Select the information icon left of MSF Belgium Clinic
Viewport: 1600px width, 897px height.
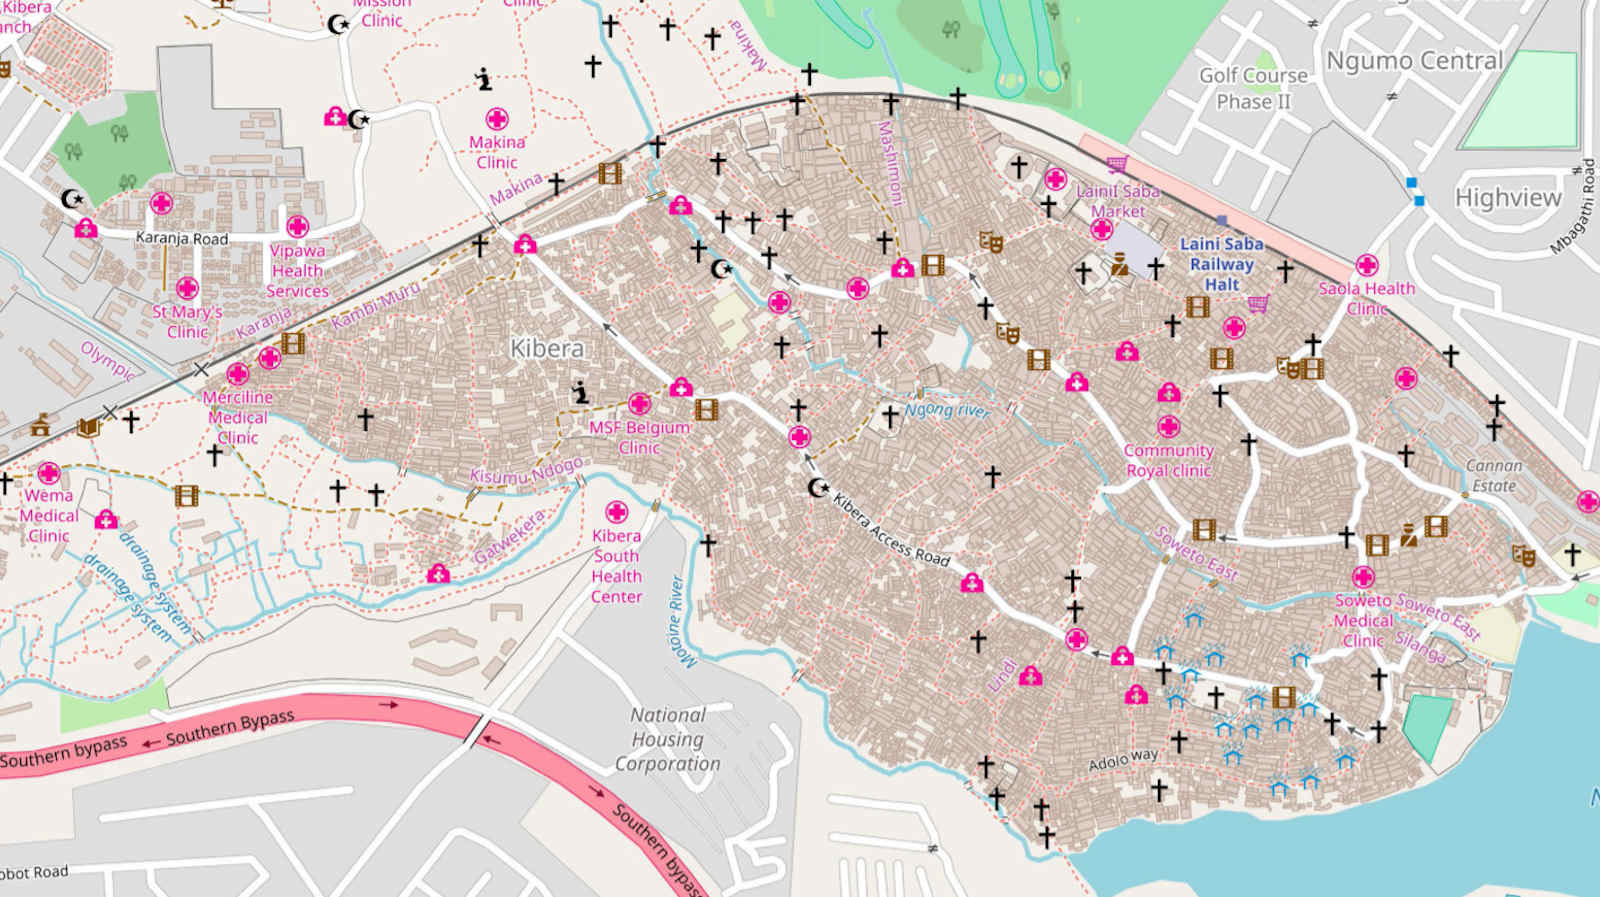click(x=580, y=392)
